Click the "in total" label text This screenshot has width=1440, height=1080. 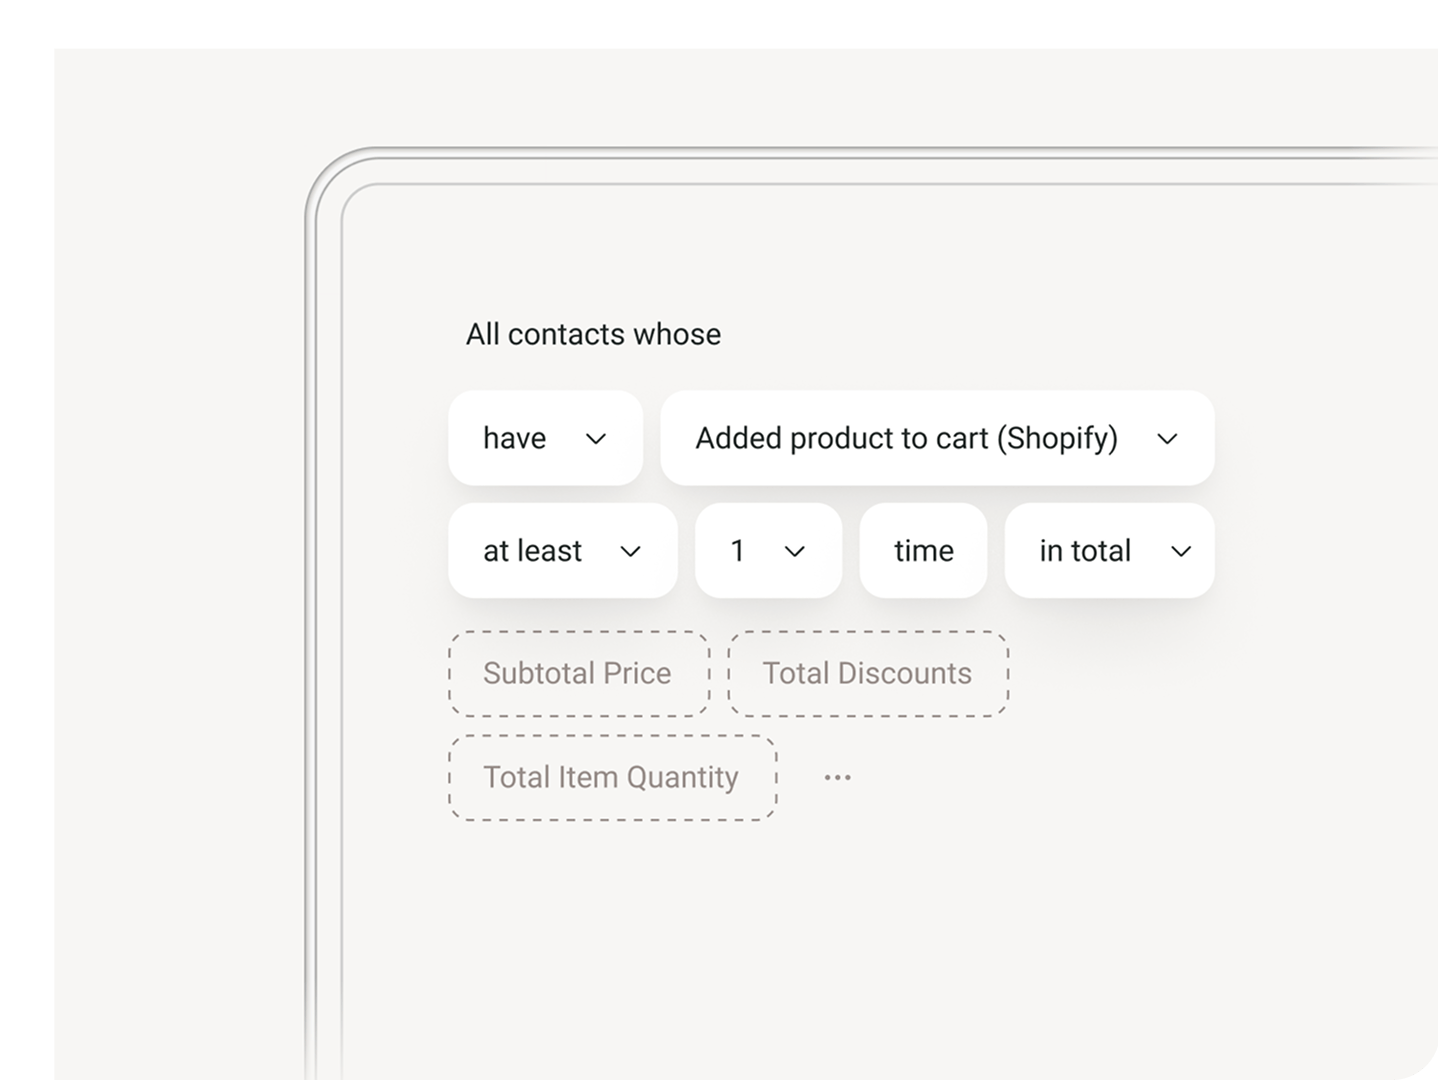tap(1085, 551)
